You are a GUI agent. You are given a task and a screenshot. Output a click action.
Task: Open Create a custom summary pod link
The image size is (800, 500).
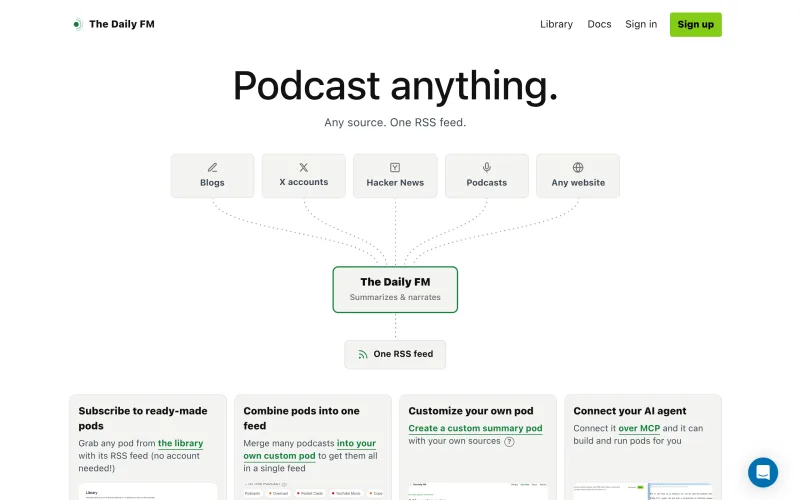(475, 429)
